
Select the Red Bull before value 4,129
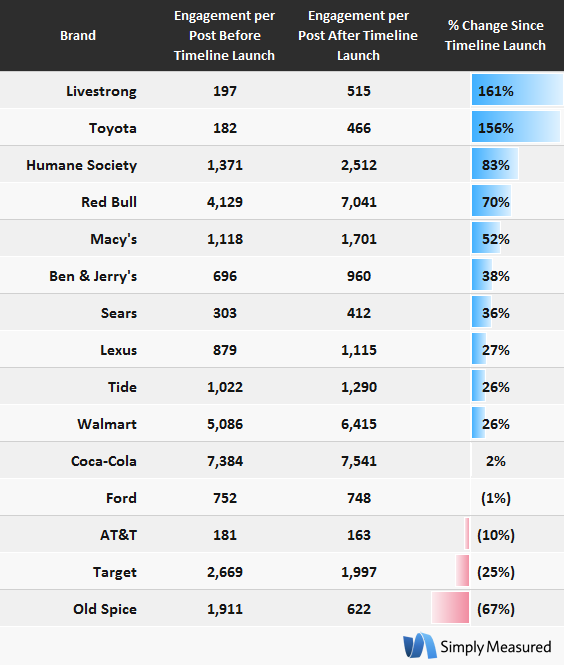pyautogui.click(x=225, y=202)
